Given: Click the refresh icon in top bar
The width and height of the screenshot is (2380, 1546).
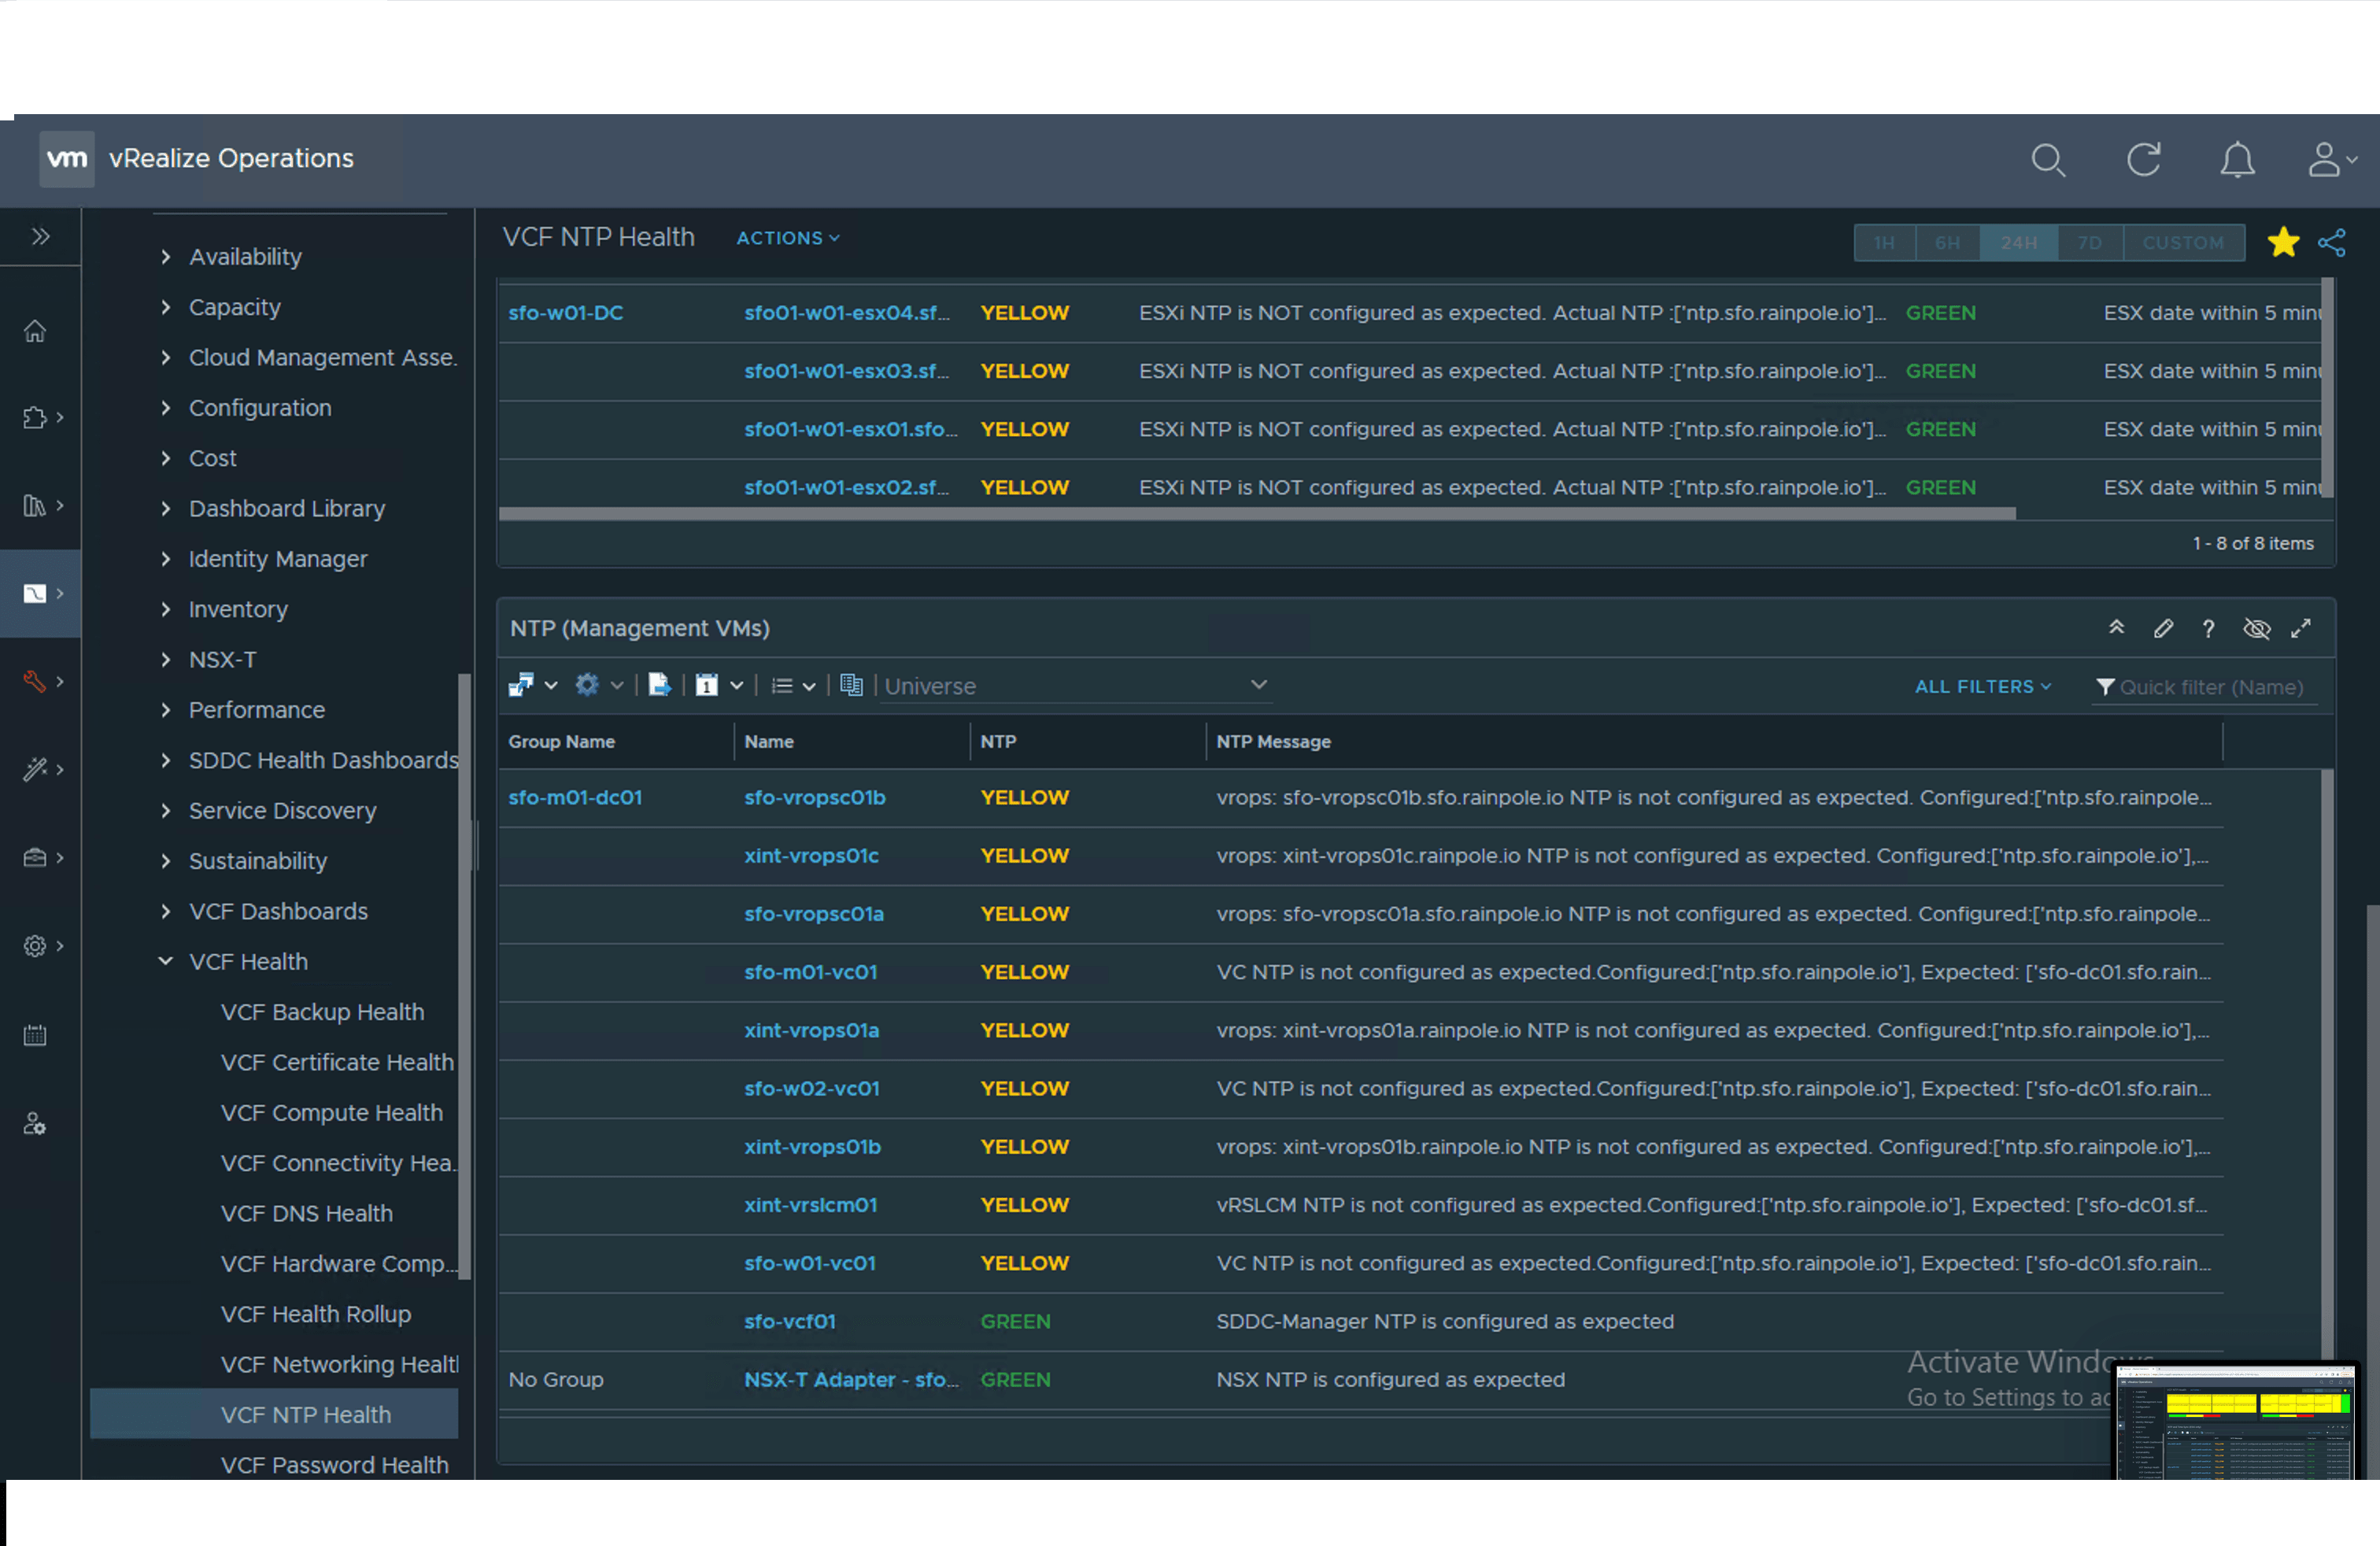Looking at the screenshot, I should click(2143, 160).
